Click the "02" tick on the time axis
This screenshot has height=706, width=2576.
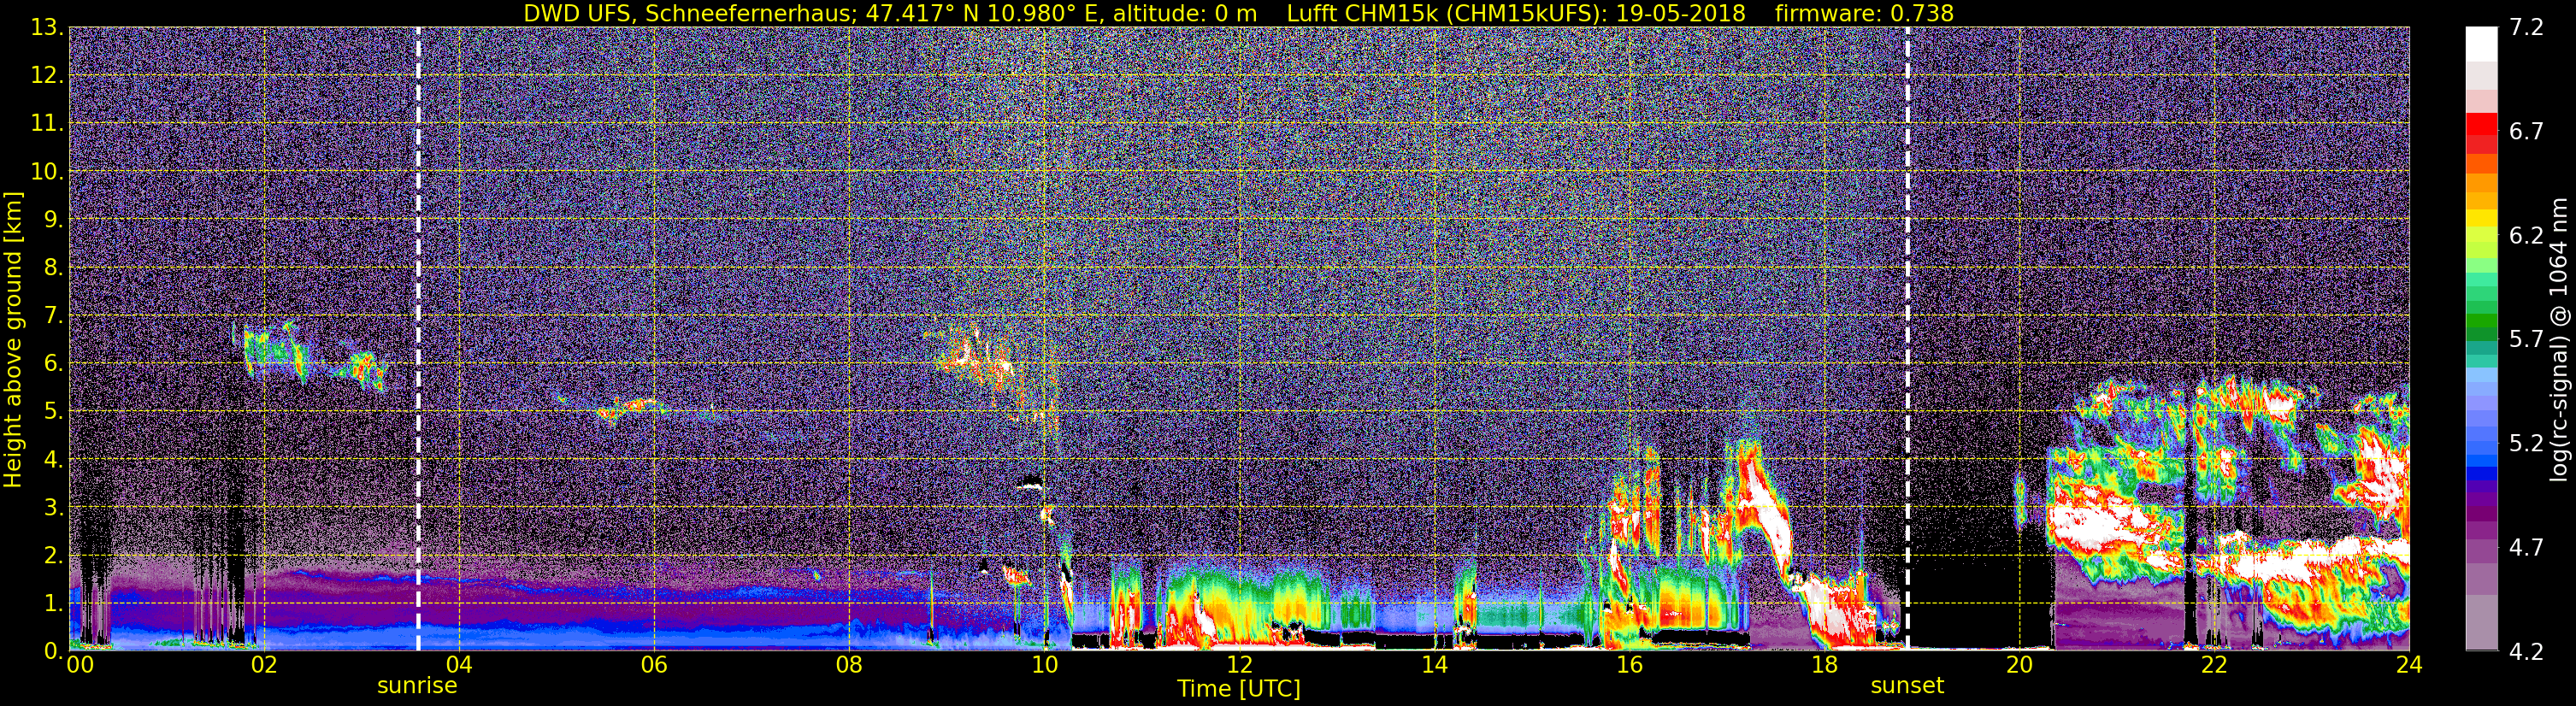click(x=264, y=665)
